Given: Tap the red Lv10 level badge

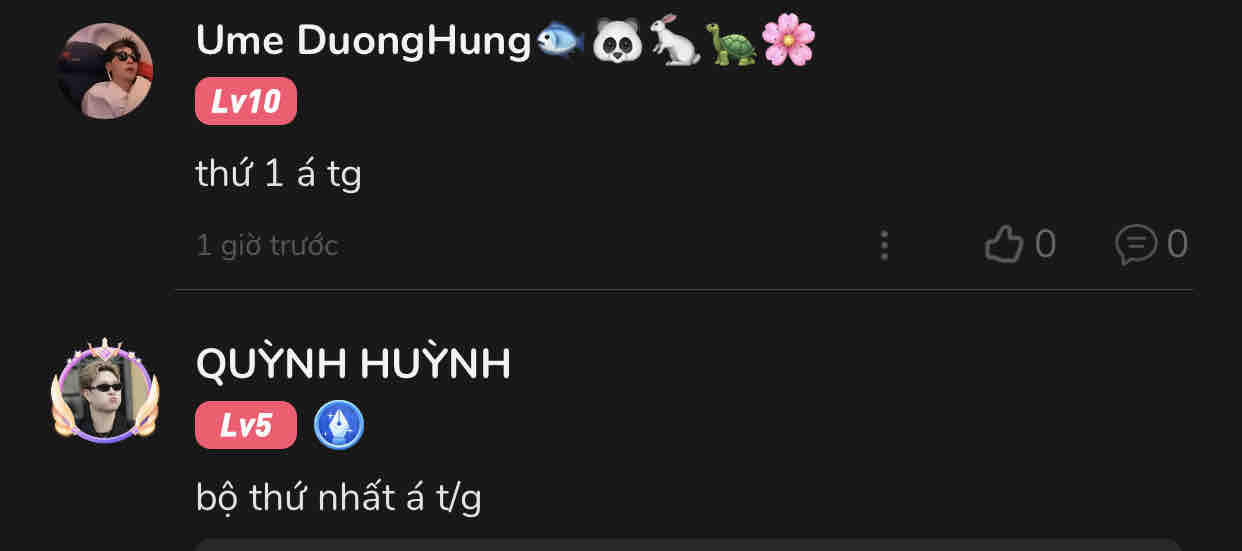Looking at the screenshot, I should [246, 101].
